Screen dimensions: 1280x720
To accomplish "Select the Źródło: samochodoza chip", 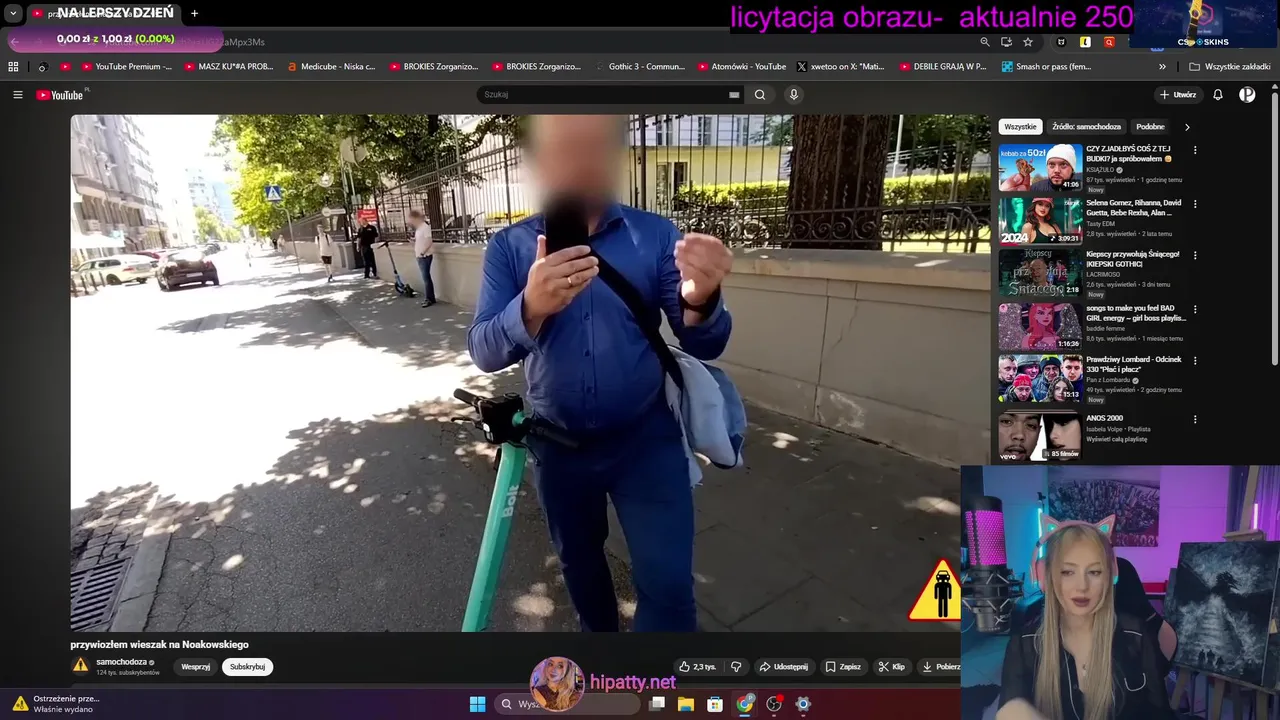I will coord(1086,127).
